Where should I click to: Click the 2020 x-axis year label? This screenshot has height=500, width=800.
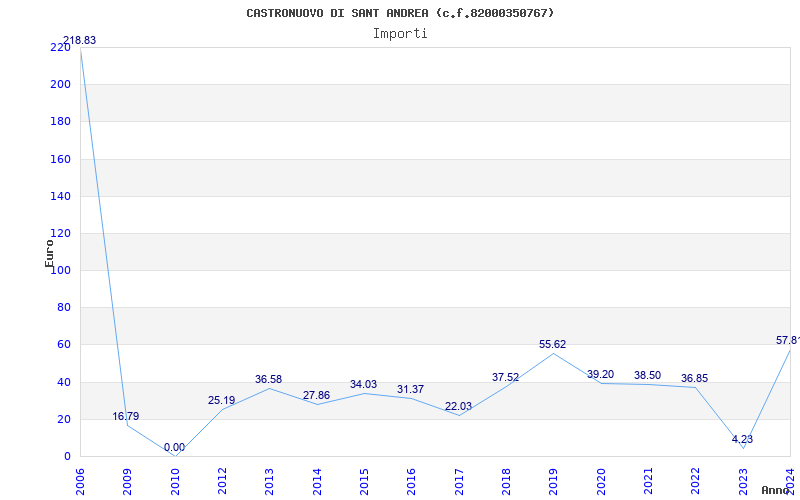[x=601, y=482]
